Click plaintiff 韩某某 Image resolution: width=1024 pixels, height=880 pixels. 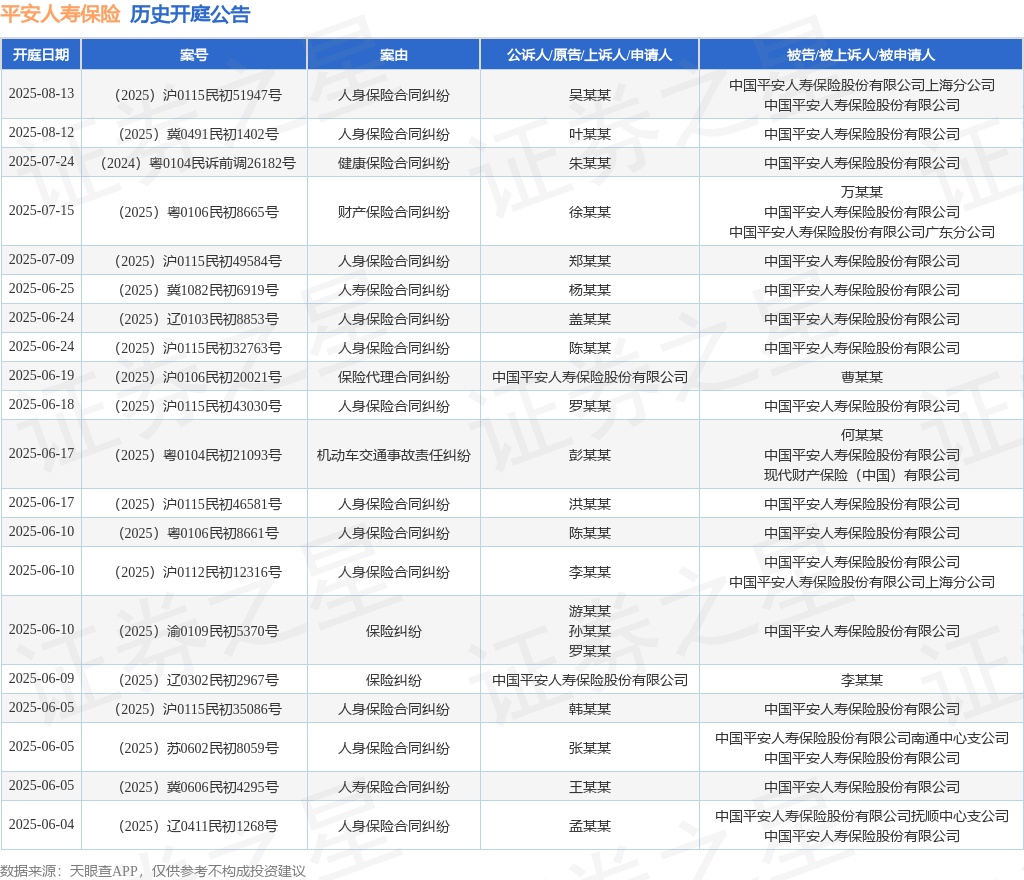point(590,709)
